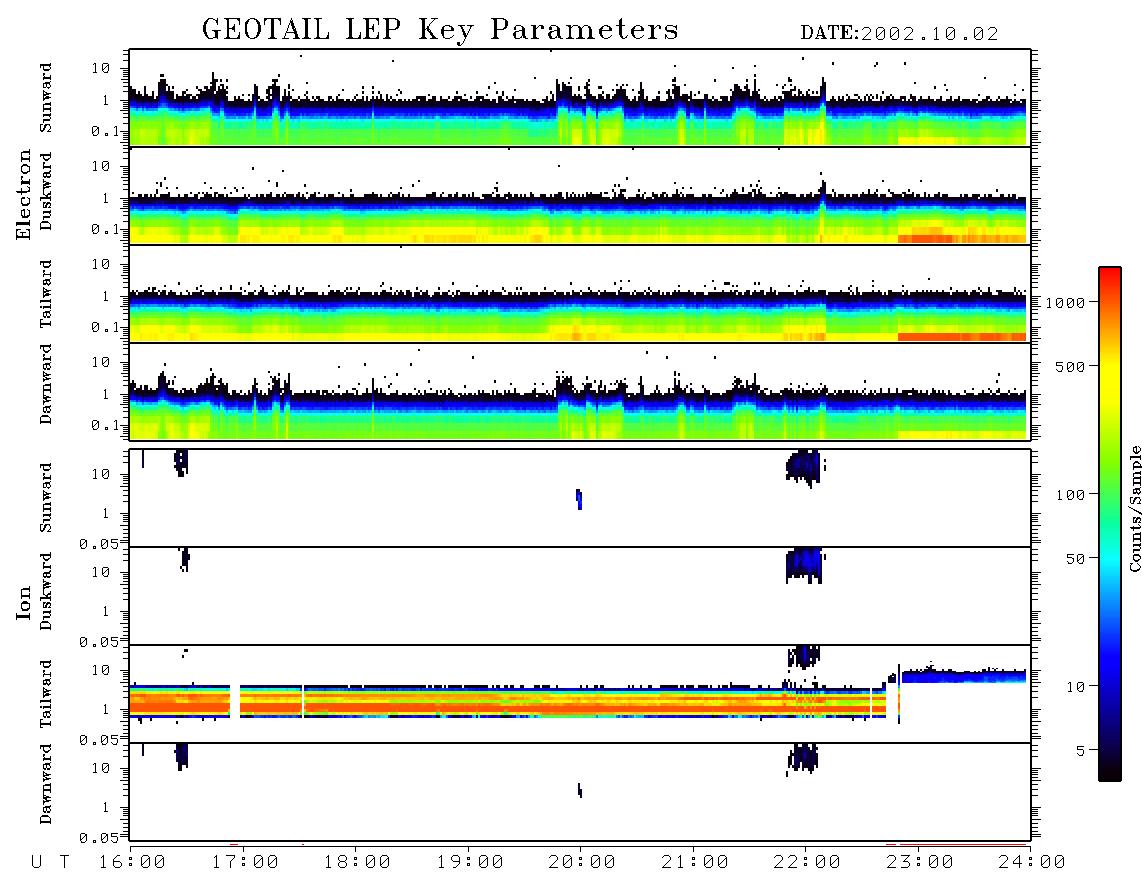Click the 1000 colorbar tick value
The width and height of the screenshot is (1142, 880).
pos(1065,303)
